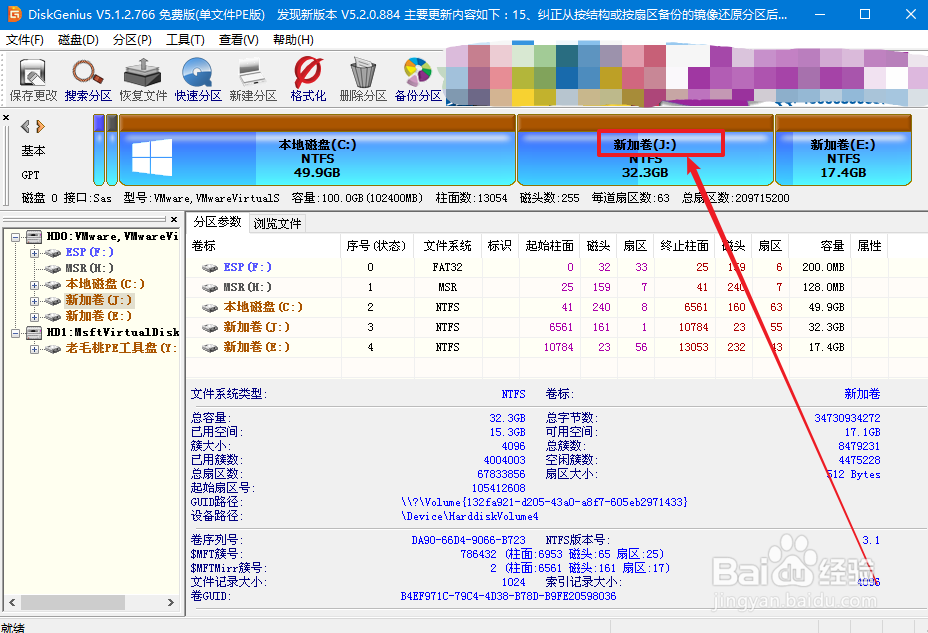Open Search Partition (搜索分区) tool
This screenshot has height=633, width=928.
pos(88,80)
